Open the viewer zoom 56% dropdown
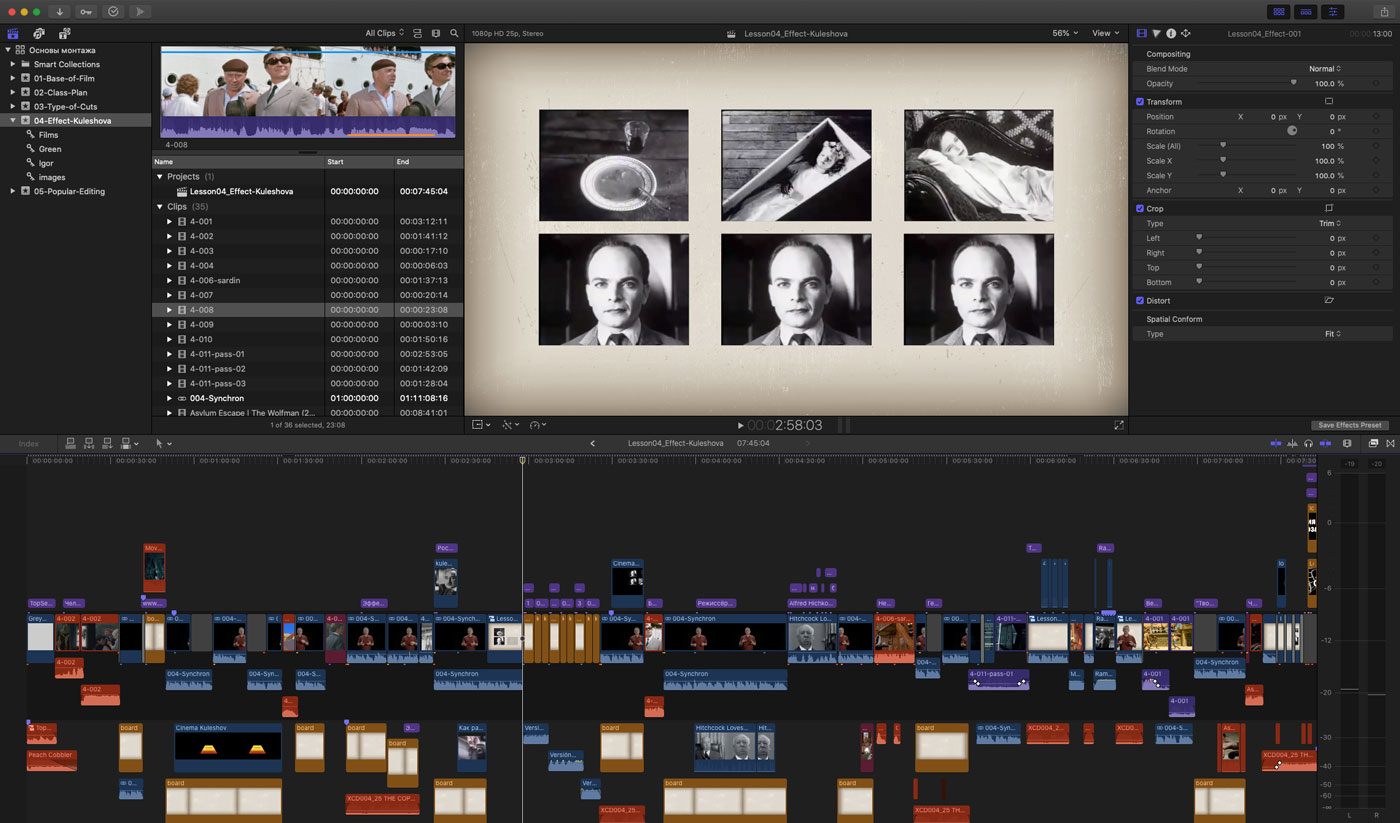Image resolution: width=1400 pixels, height=823 pixels. click(1065, 33)
